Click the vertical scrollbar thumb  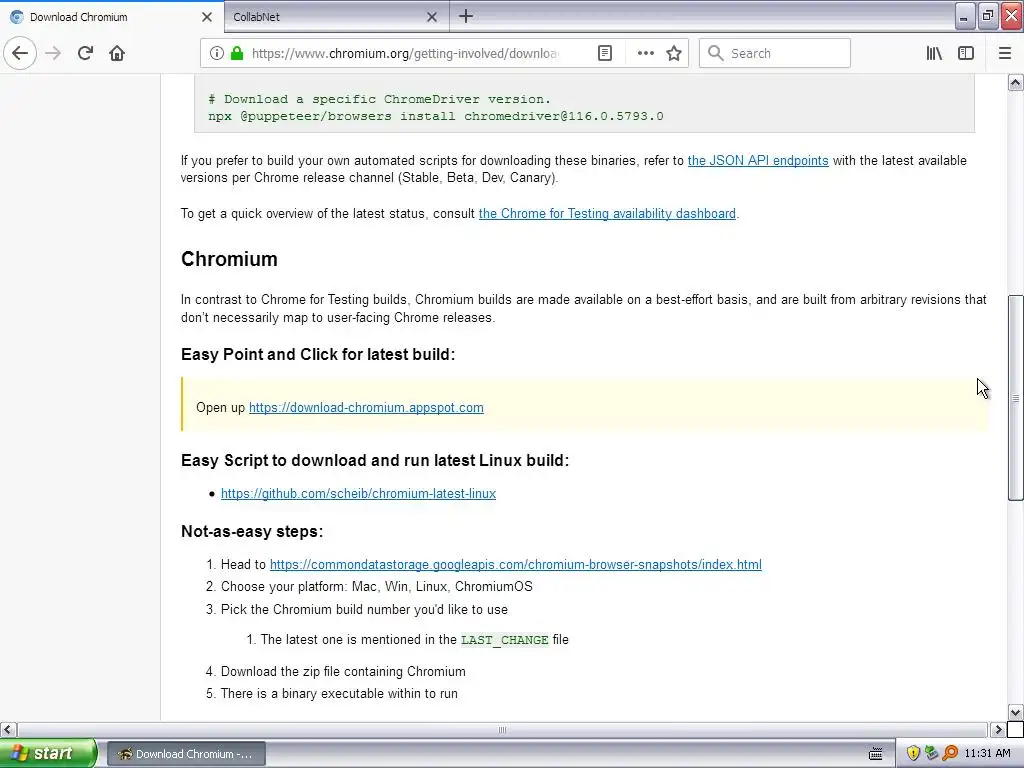pyautogui.click(x=1015, y=398)
